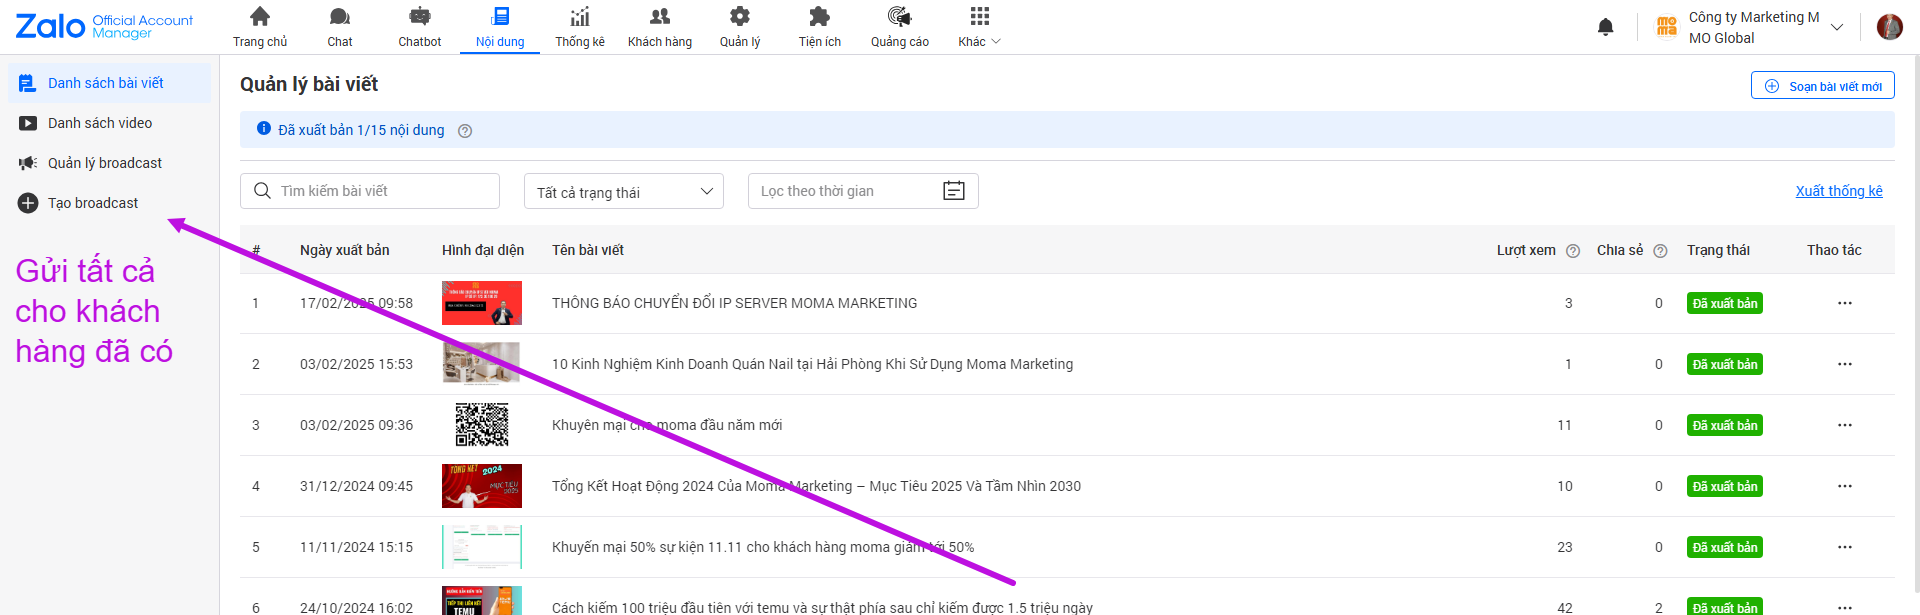Open the notifications bell
1920x615 pixels.
pos(1605,27)
